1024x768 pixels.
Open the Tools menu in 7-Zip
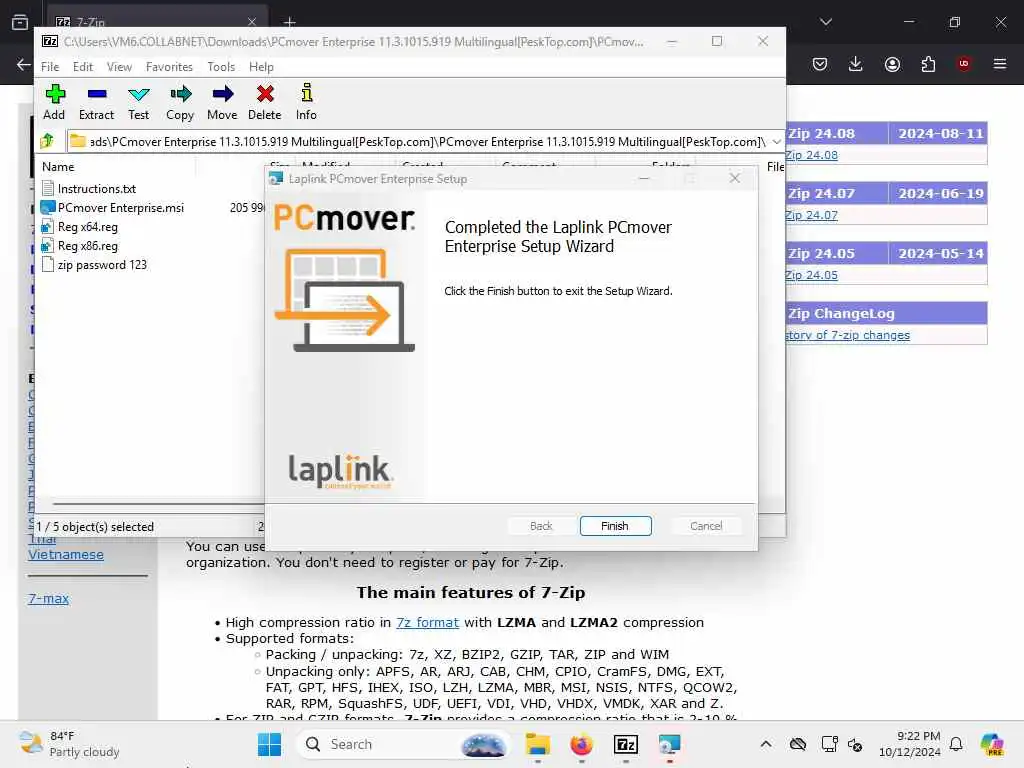[221, 67]
